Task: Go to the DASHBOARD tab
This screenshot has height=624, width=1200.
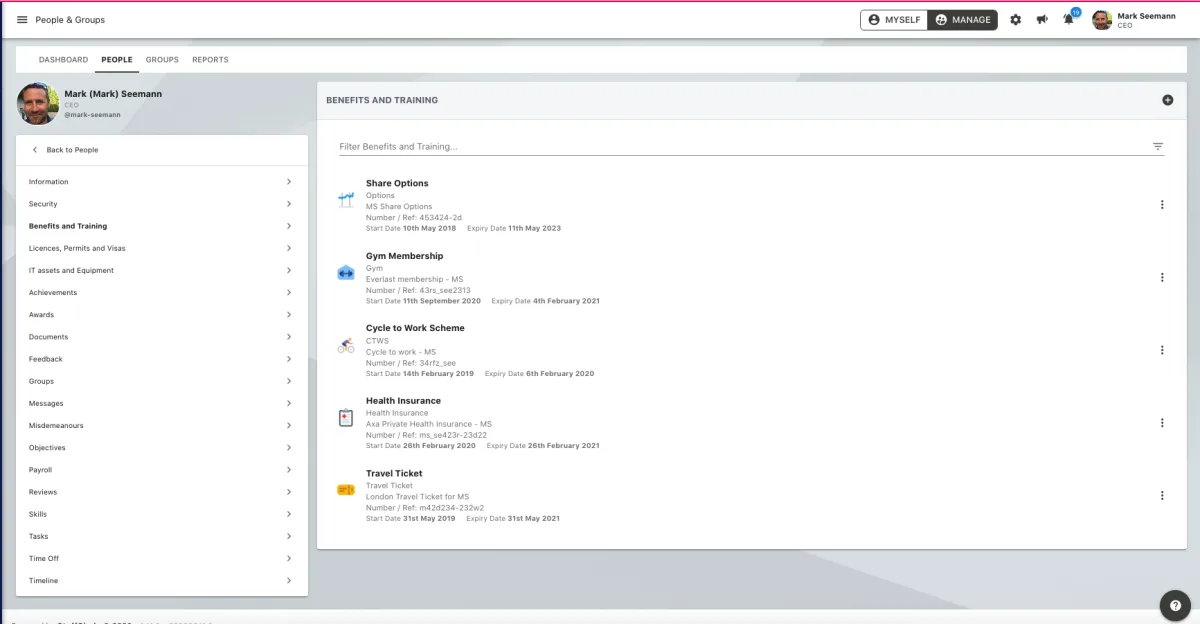Action: click(63, 60)
